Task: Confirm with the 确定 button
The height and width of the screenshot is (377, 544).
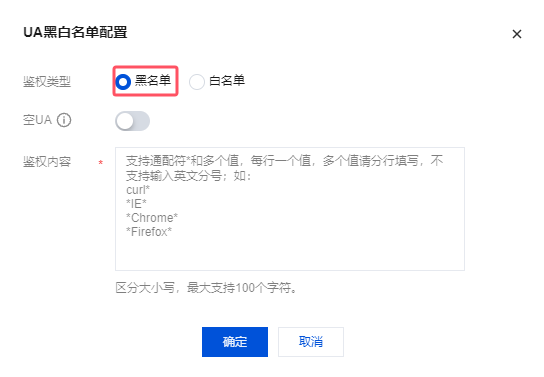Action: coord(235,342)
